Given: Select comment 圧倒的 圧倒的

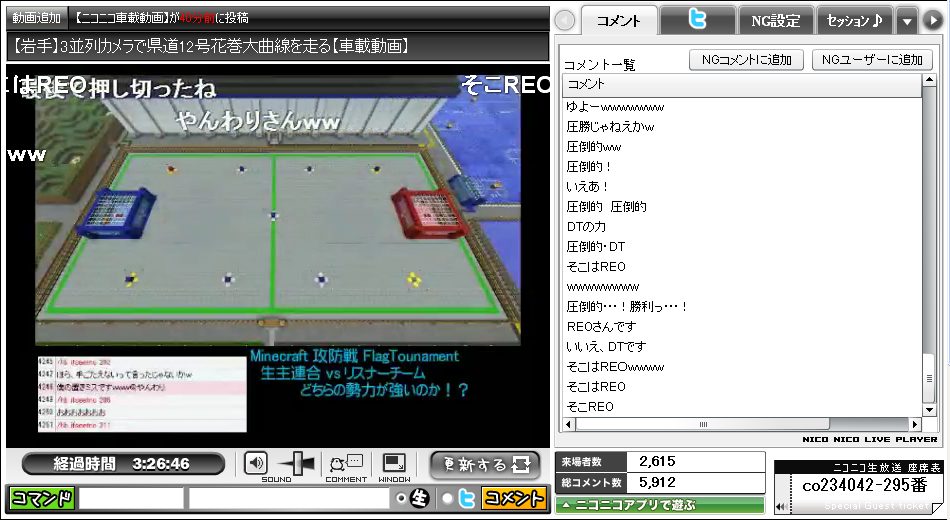Looking at the screenshot, I should pyautogui.click(x=742, y=207).
